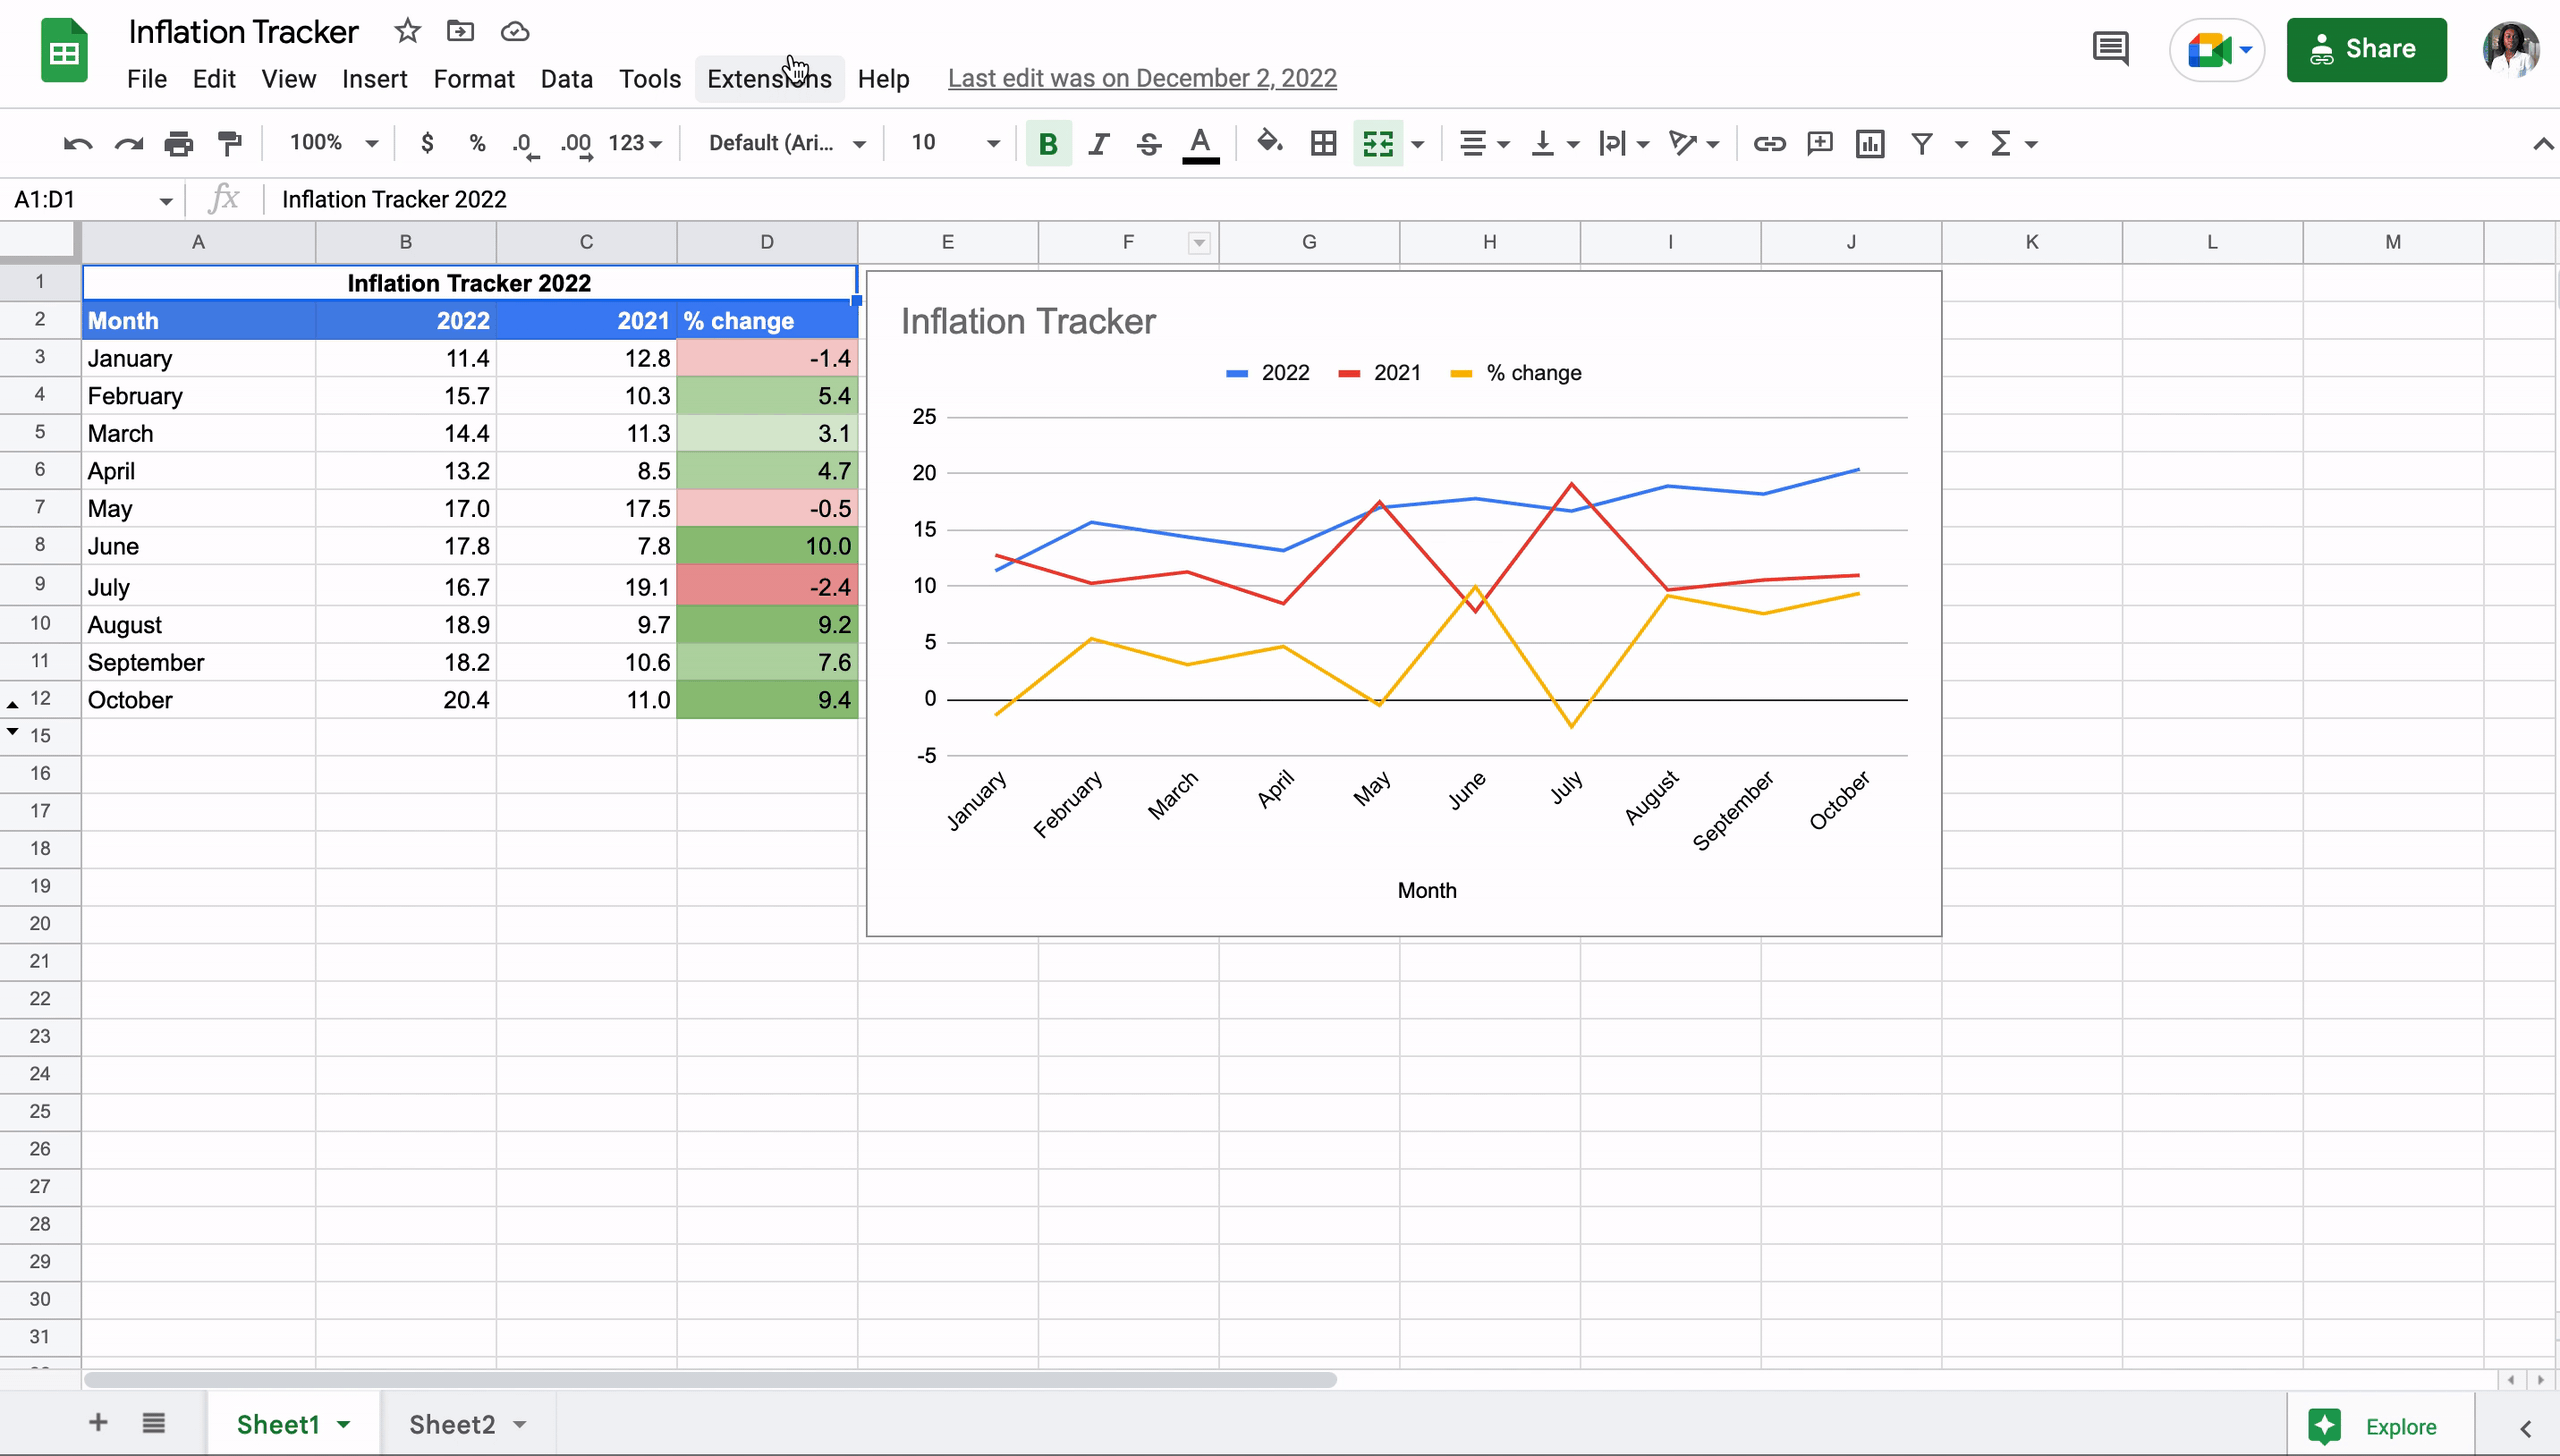This screenshot has width=2560, height=1456.
Task: Toggle Bold formatting button
Action: pyautogui.click(x=1048, y=144)
